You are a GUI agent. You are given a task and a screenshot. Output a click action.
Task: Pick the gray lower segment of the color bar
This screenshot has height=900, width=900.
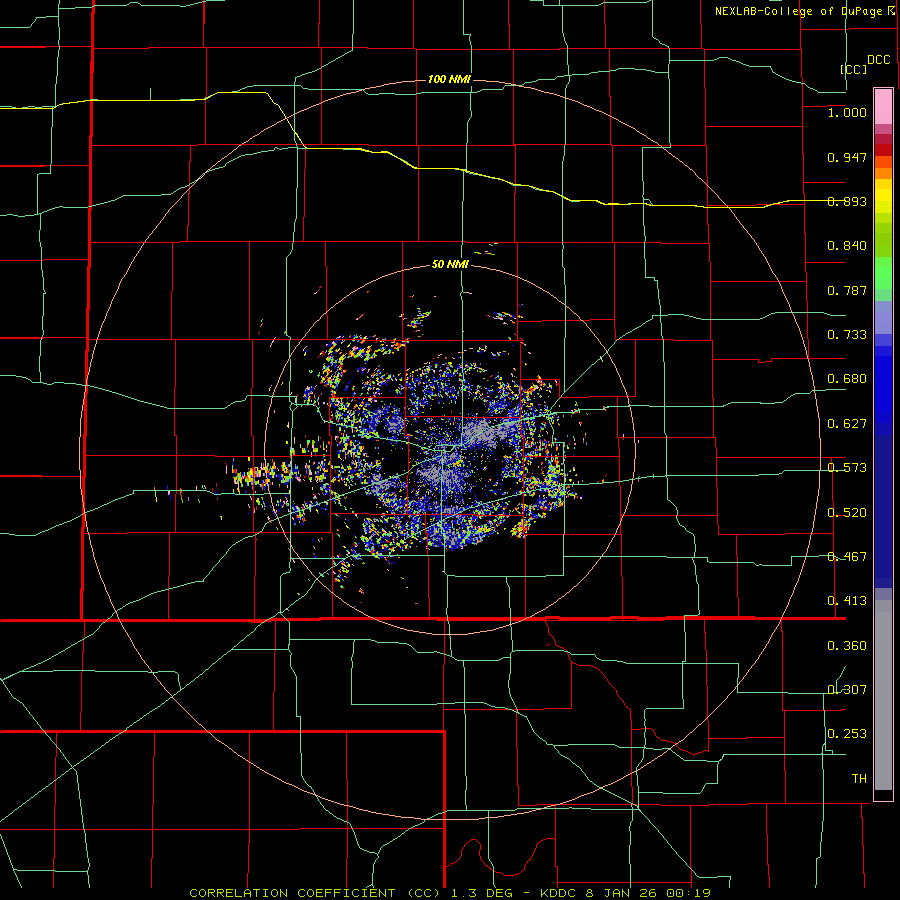(x=883, y=695)
